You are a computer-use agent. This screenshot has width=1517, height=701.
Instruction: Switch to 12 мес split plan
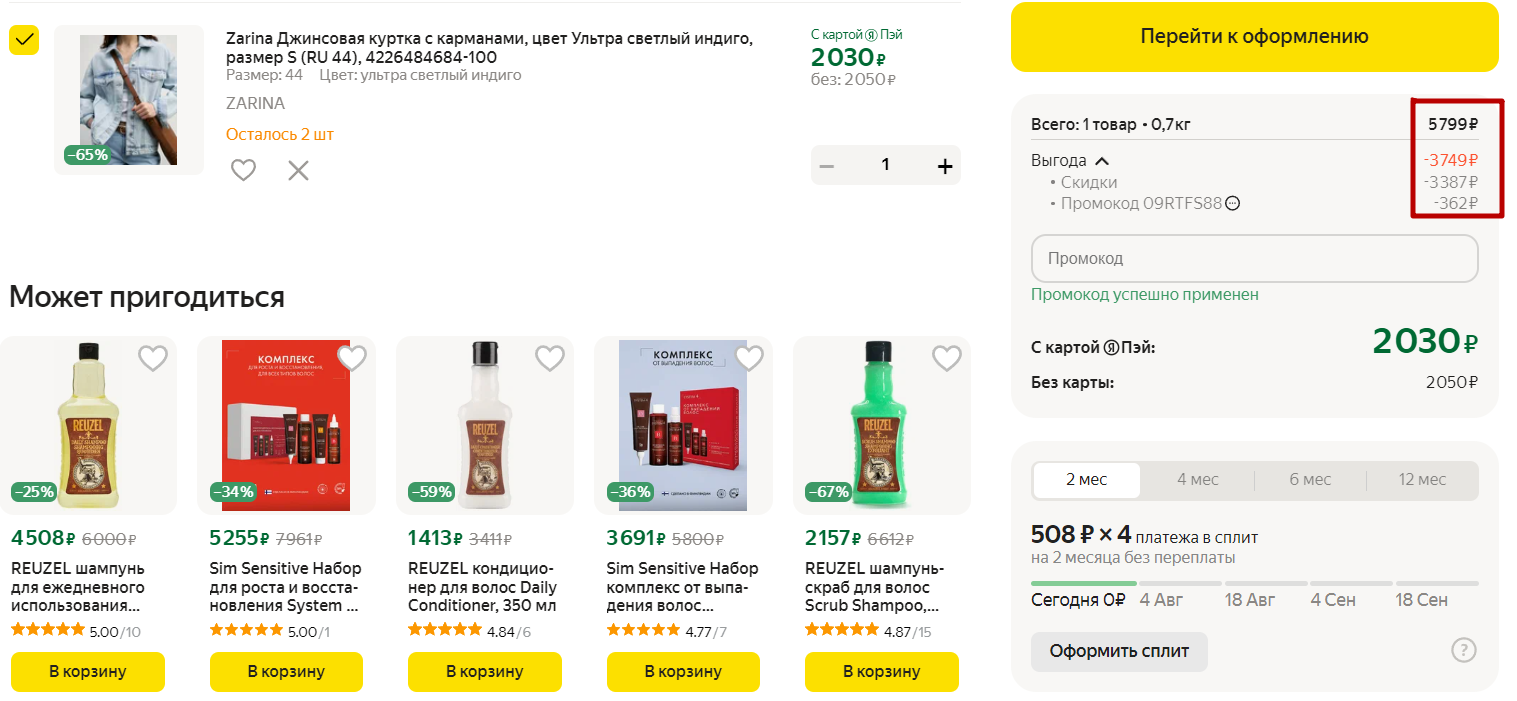click(x=1422, y=480)
